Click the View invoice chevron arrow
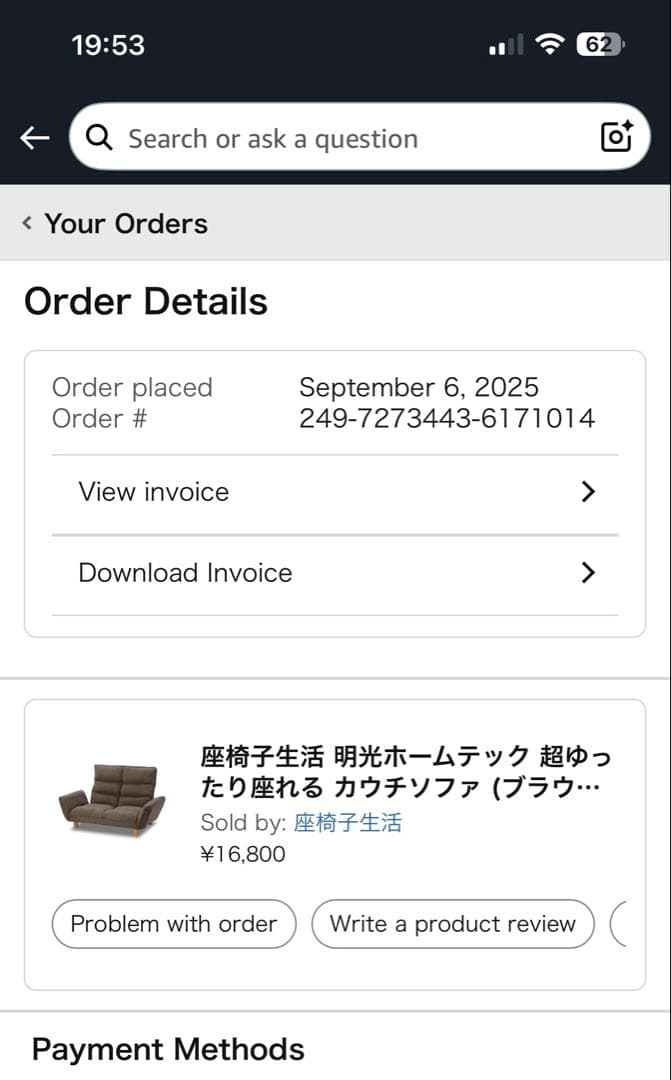The image size is (671, 1080). 588,491
